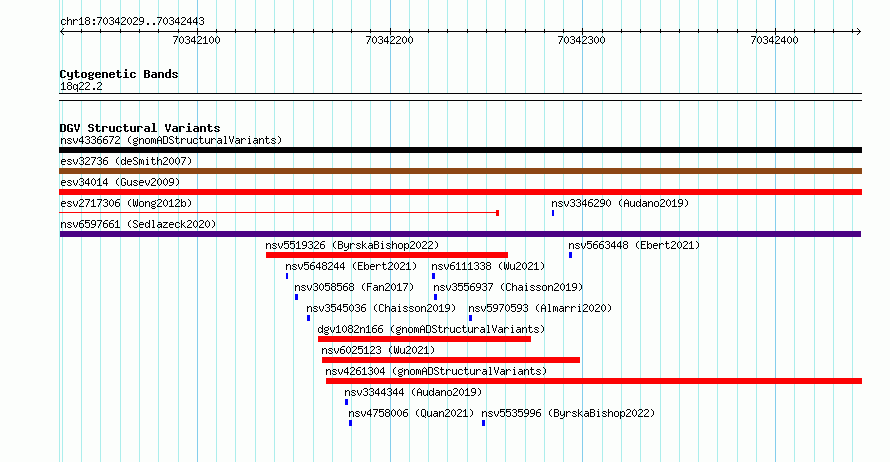Click the 70342100 ruler position label
890x462 pixels.
click(x=196, y=40)
